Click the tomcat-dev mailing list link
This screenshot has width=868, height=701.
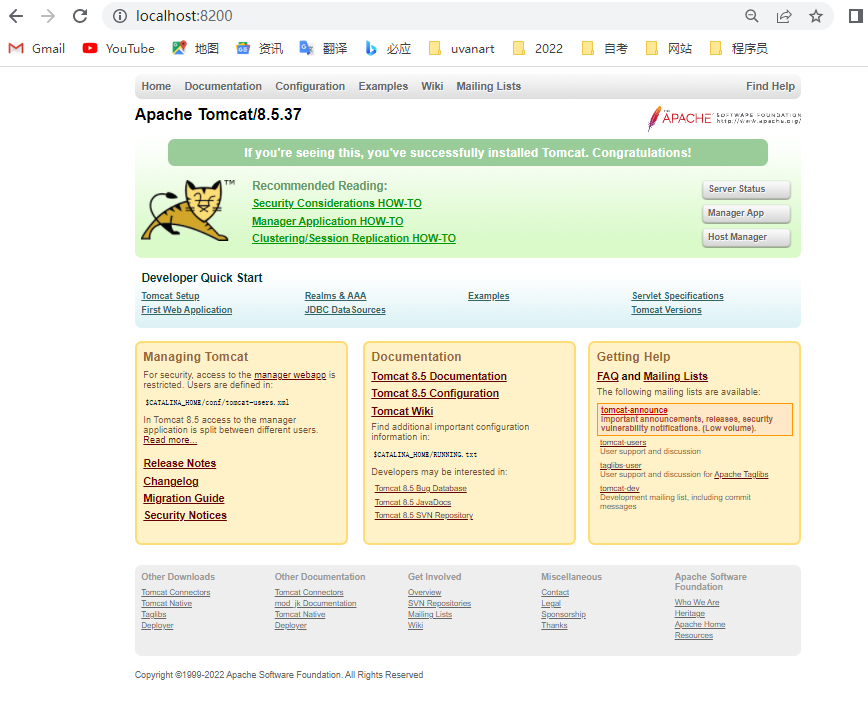[x=620, y=488]
